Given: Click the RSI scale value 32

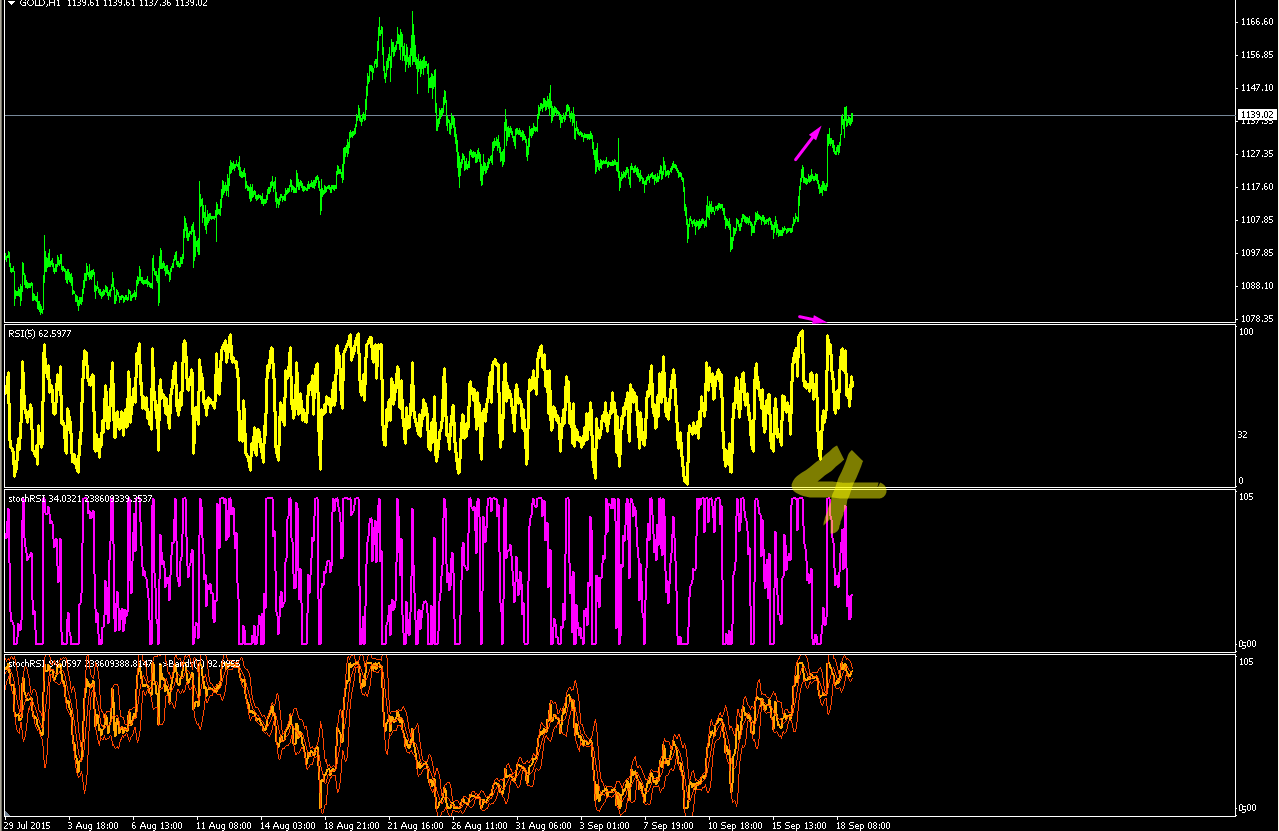Looking at the screenshot, I should tap(1244, 435).
